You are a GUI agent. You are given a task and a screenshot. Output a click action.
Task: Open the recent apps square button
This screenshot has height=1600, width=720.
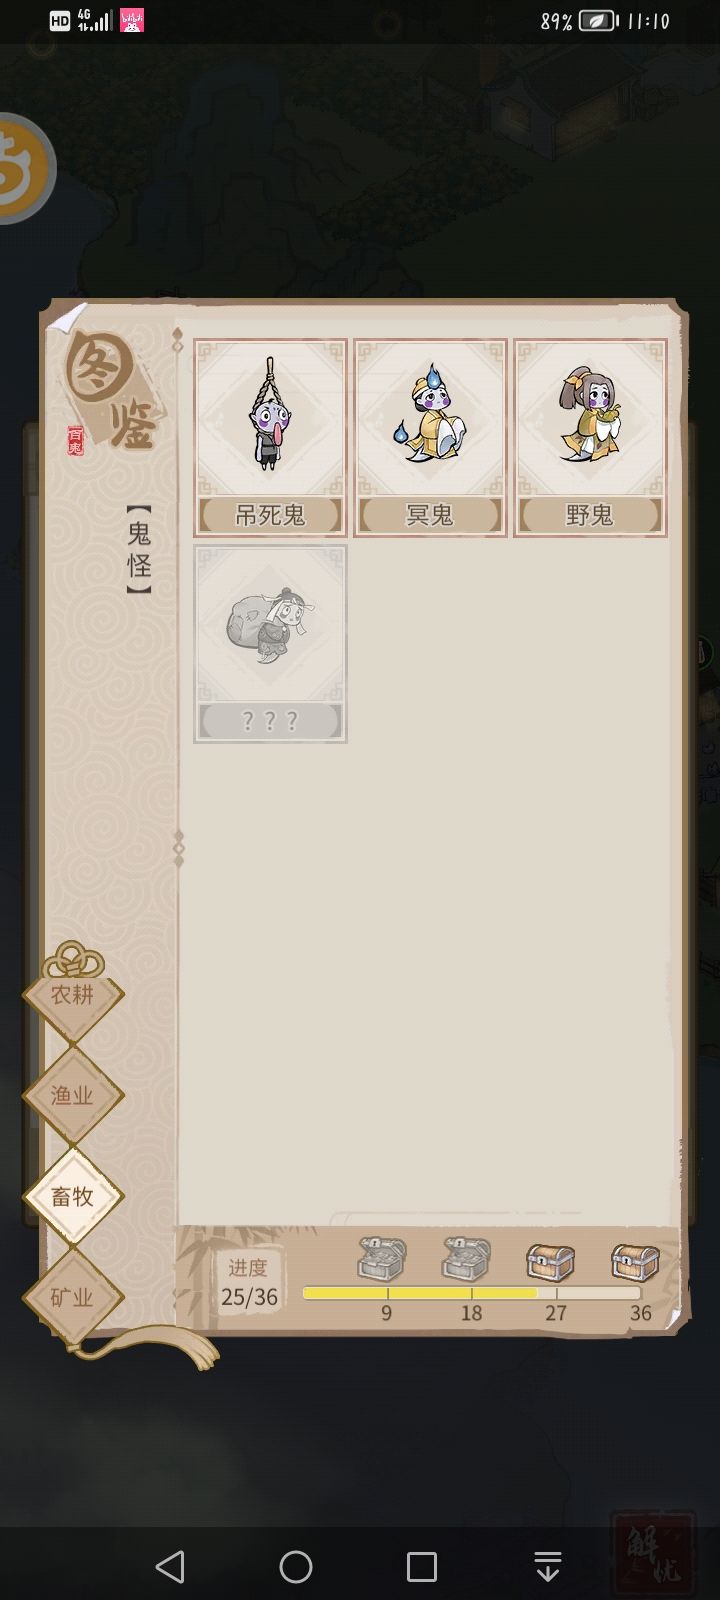(x=422, y=1566)
